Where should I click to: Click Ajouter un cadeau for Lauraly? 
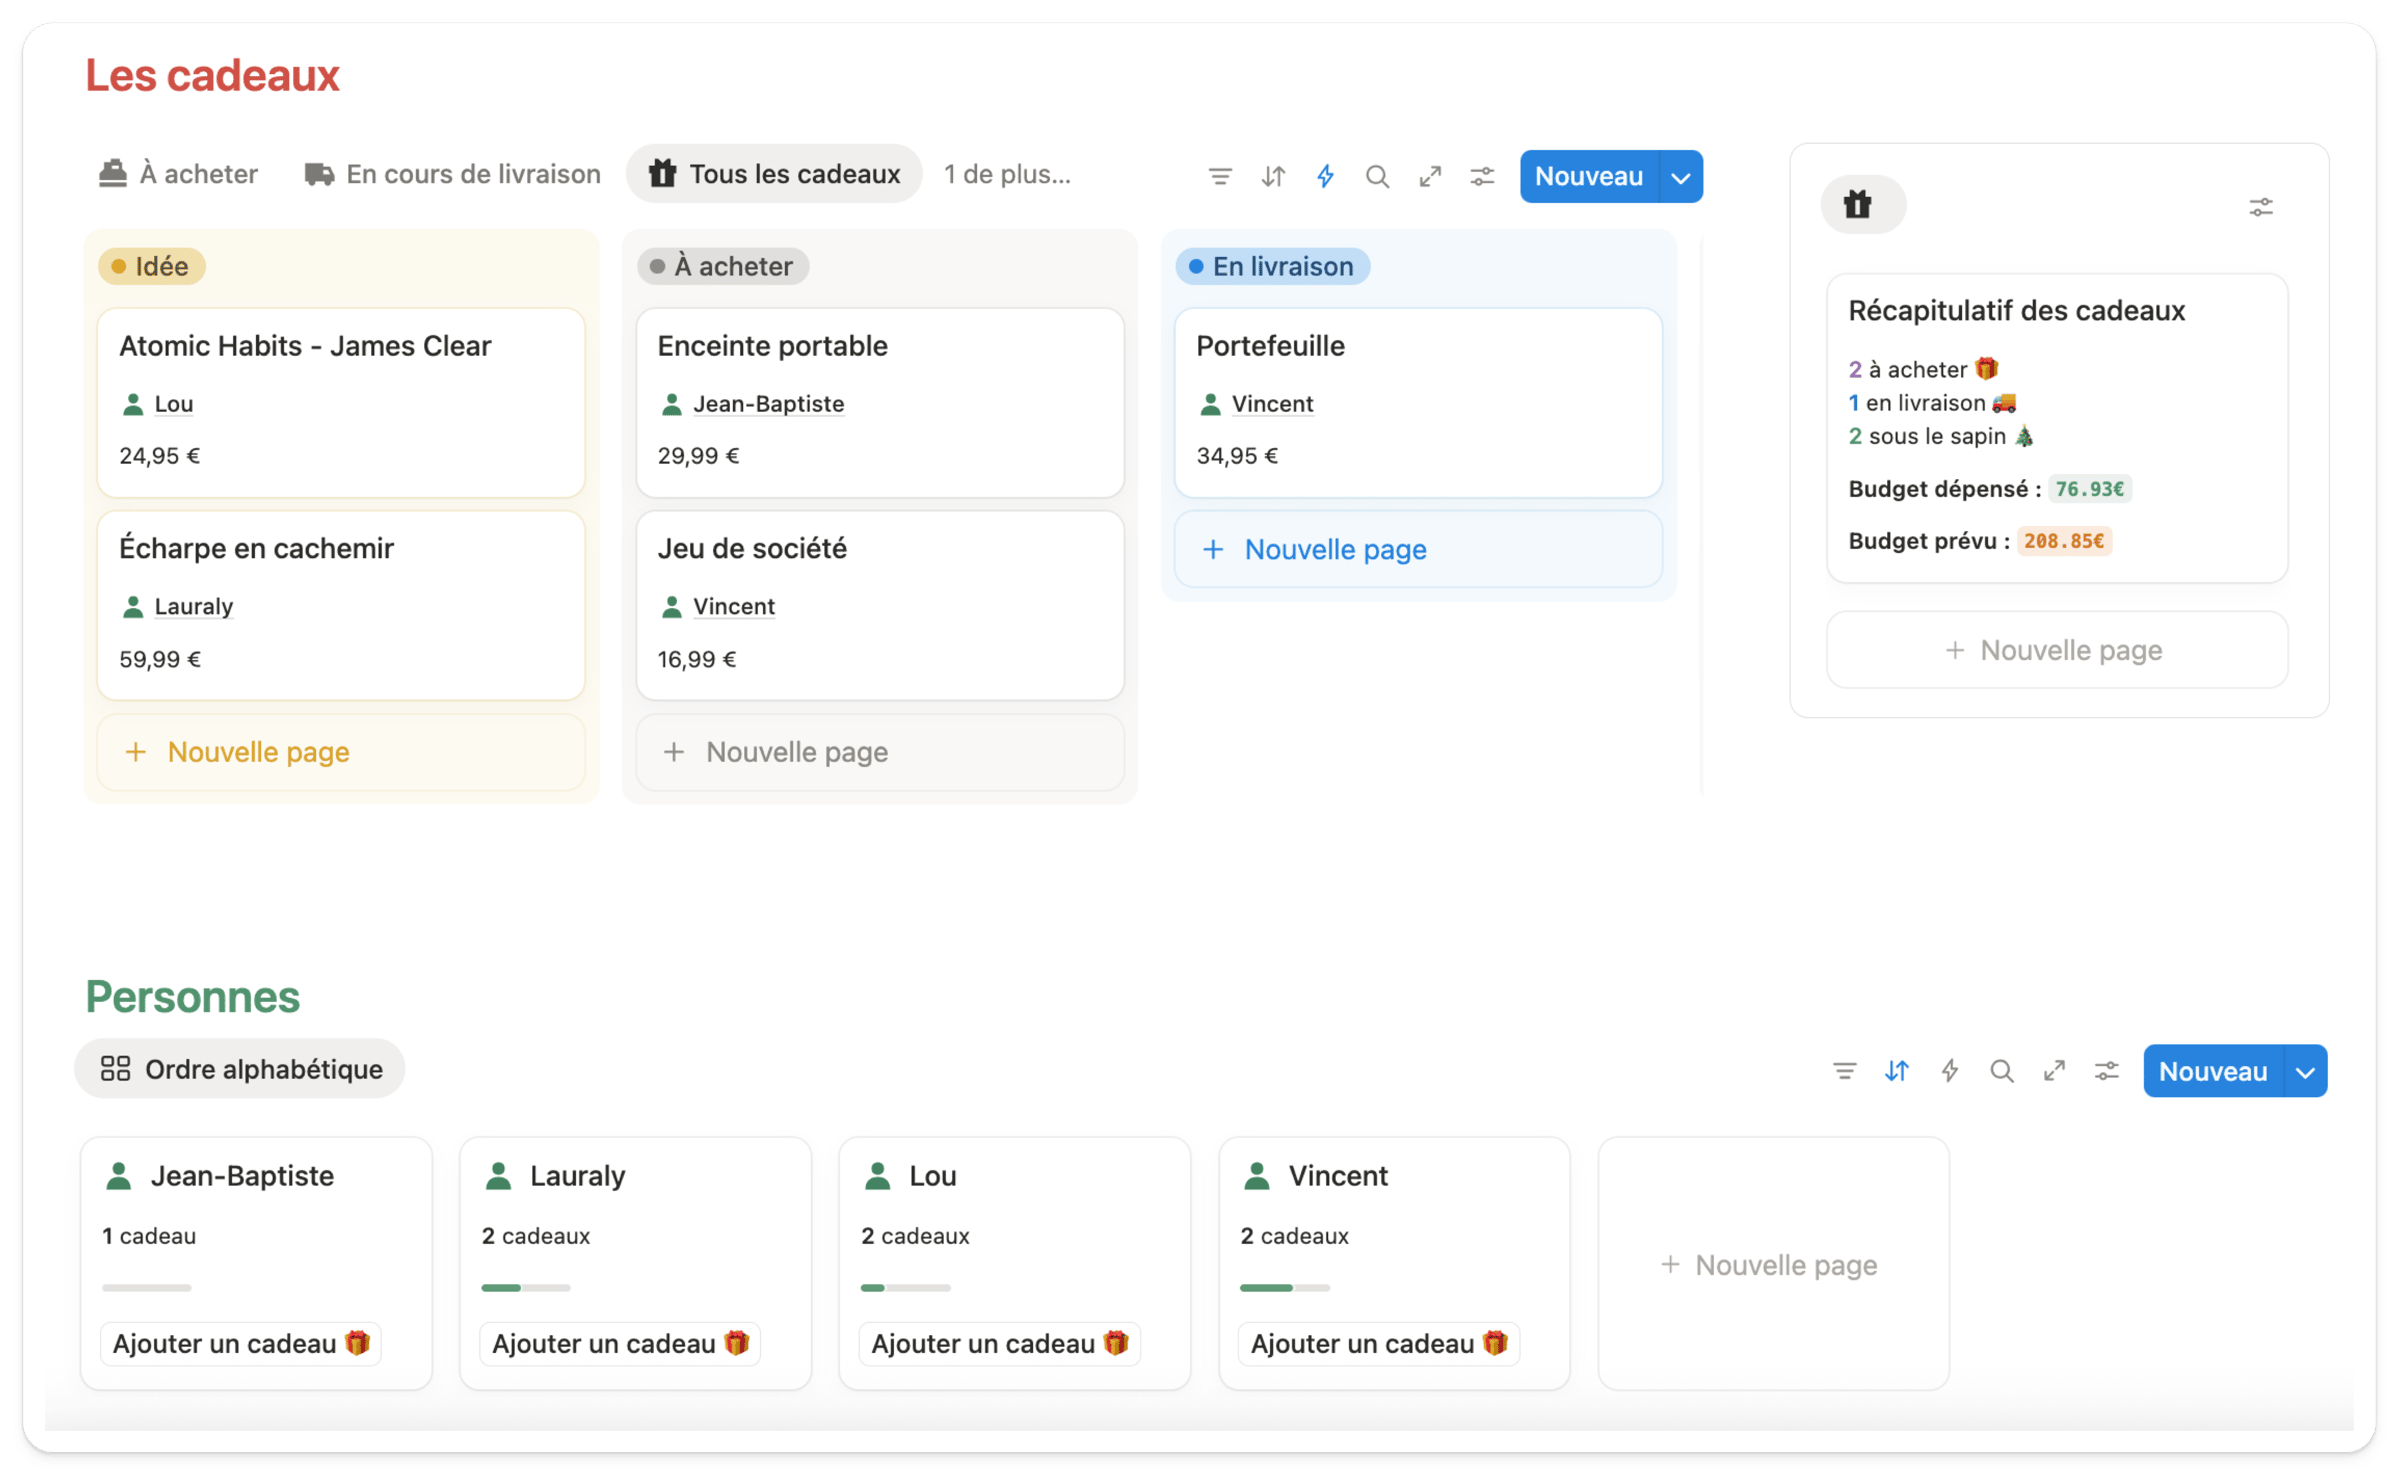tap(620, 1343)
